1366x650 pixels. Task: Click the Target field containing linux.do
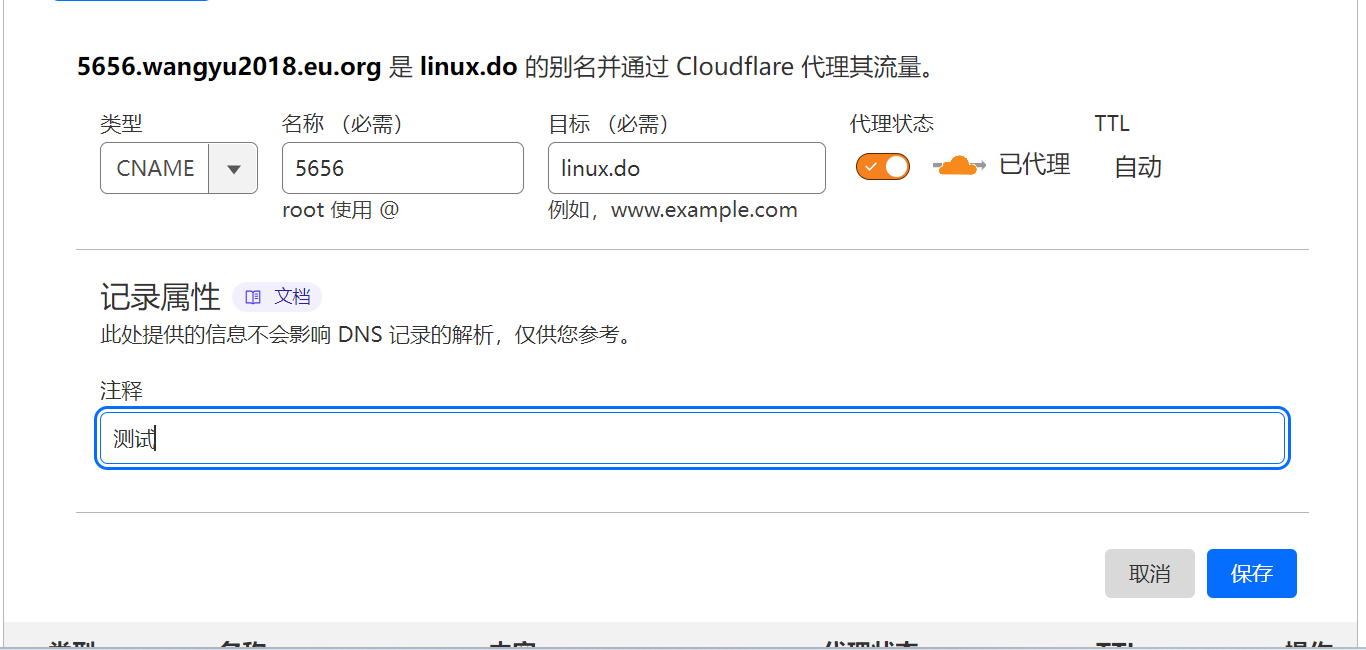coord(687,168)
